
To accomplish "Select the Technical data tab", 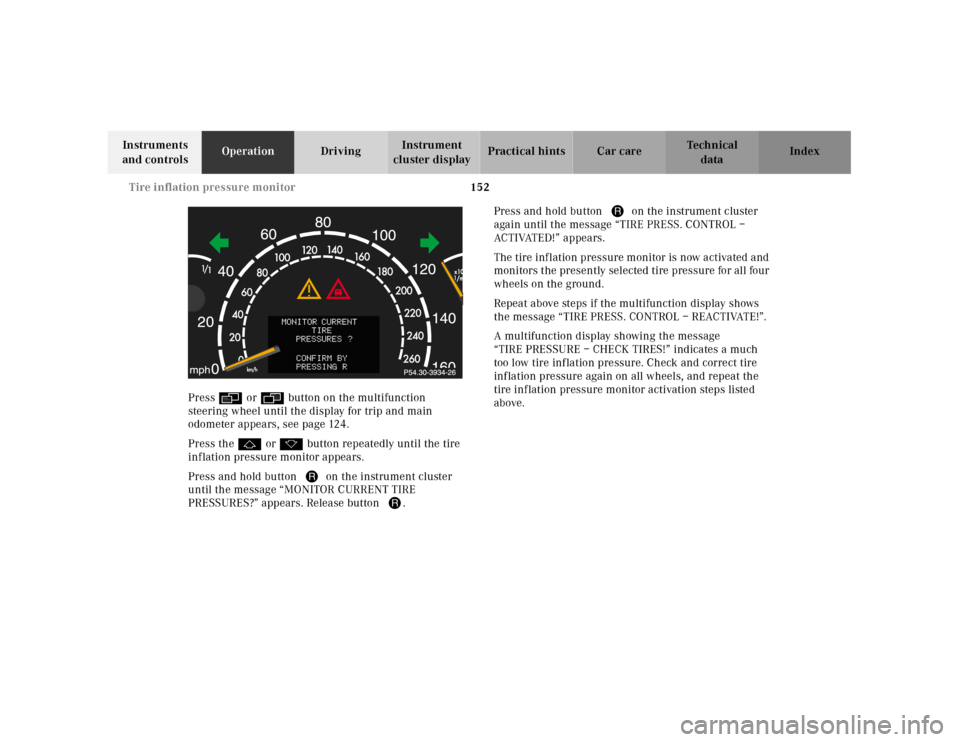I will [711, 152].
